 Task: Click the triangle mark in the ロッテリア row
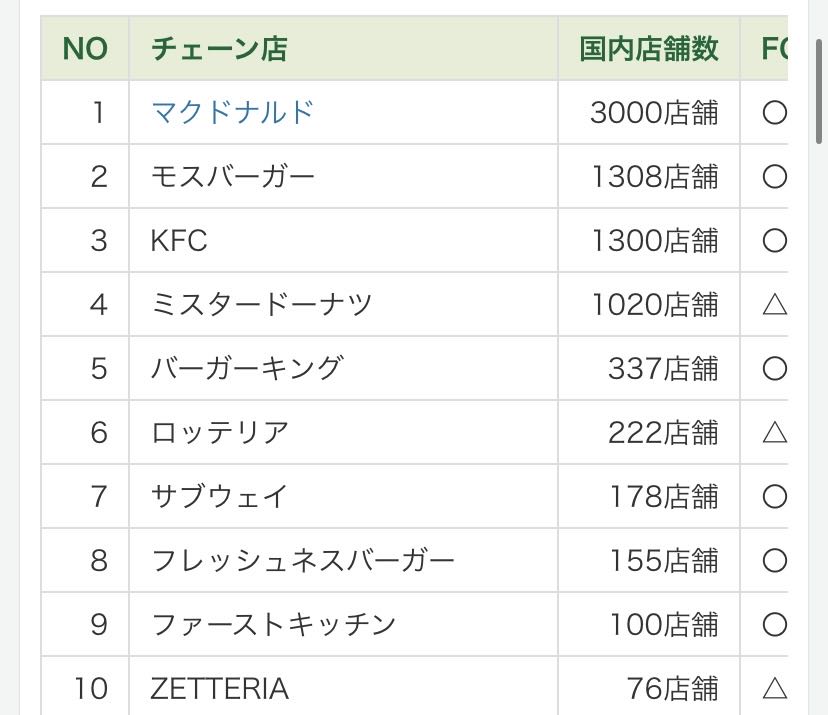pos(774,433)
